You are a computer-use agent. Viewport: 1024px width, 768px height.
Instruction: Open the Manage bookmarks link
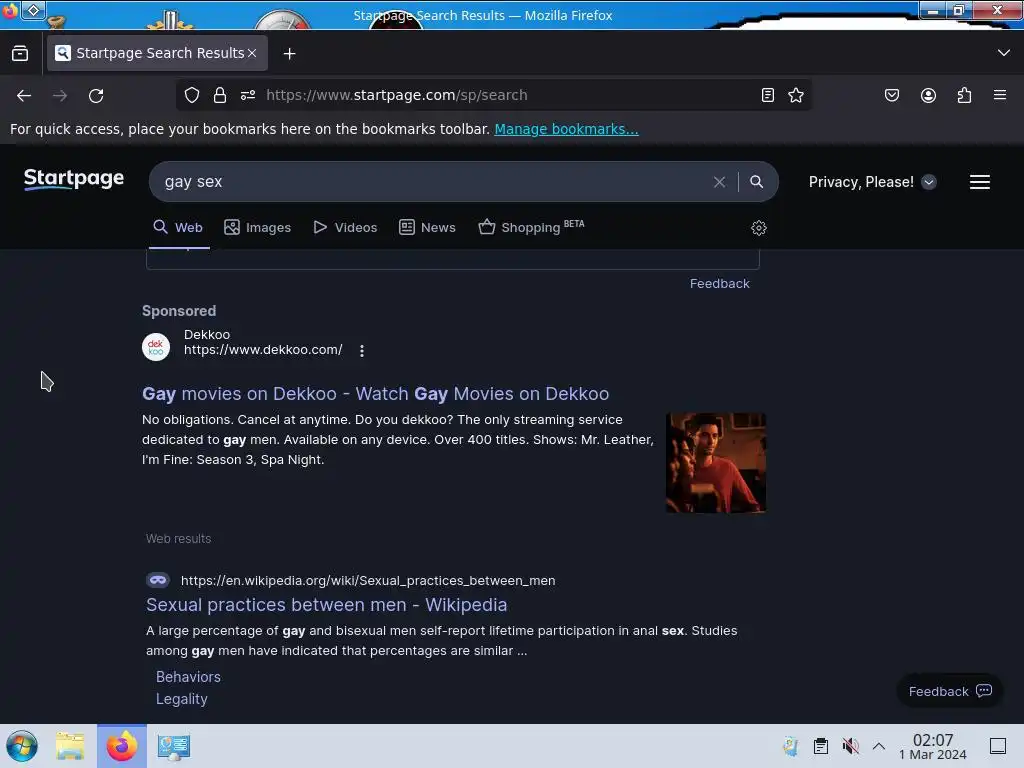[566, 129]
